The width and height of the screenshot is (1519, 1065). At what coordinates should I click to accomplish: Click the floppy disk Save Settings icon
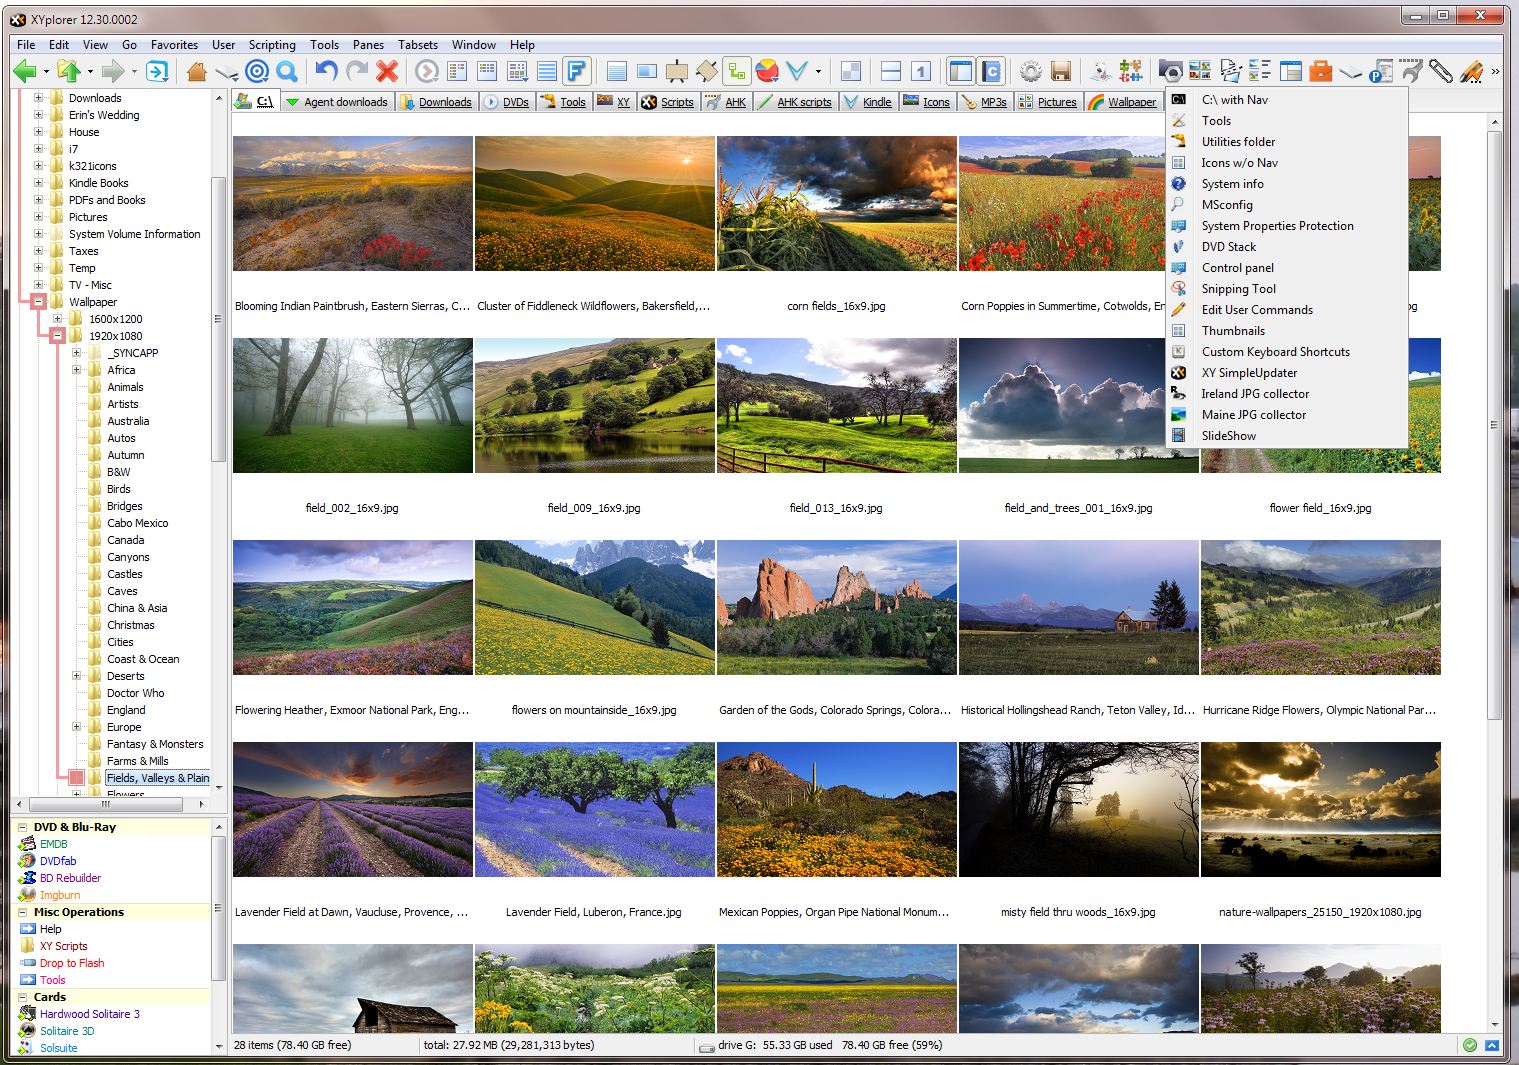point(1061,71)
